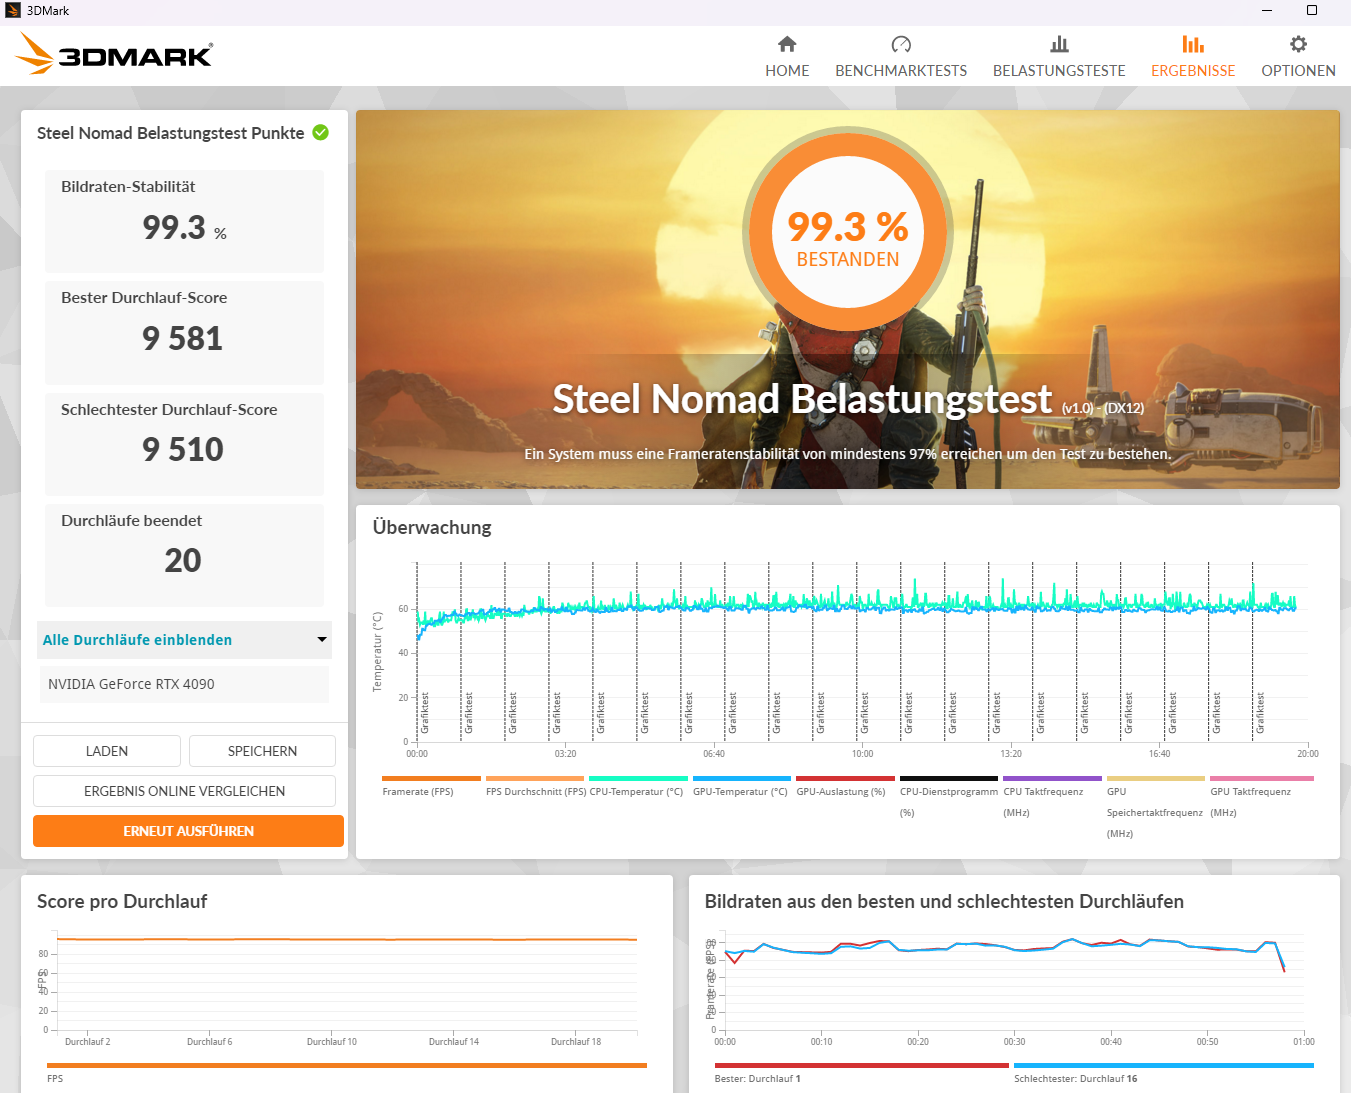
Task: Minimize the 3DMark window
Action: (x=1267, y=11)
